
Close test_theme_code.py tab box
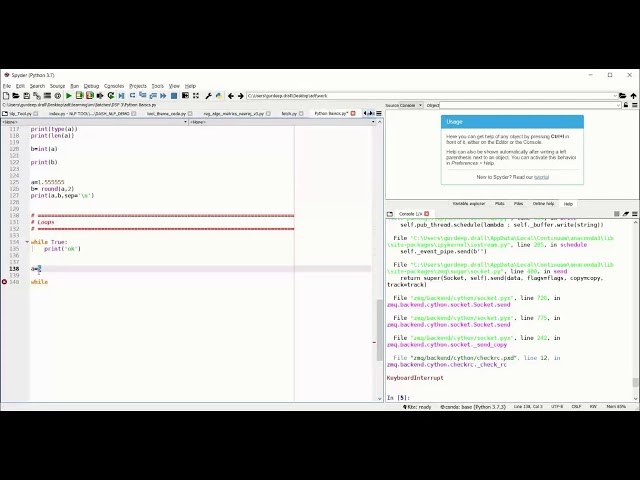pos(190,113)
